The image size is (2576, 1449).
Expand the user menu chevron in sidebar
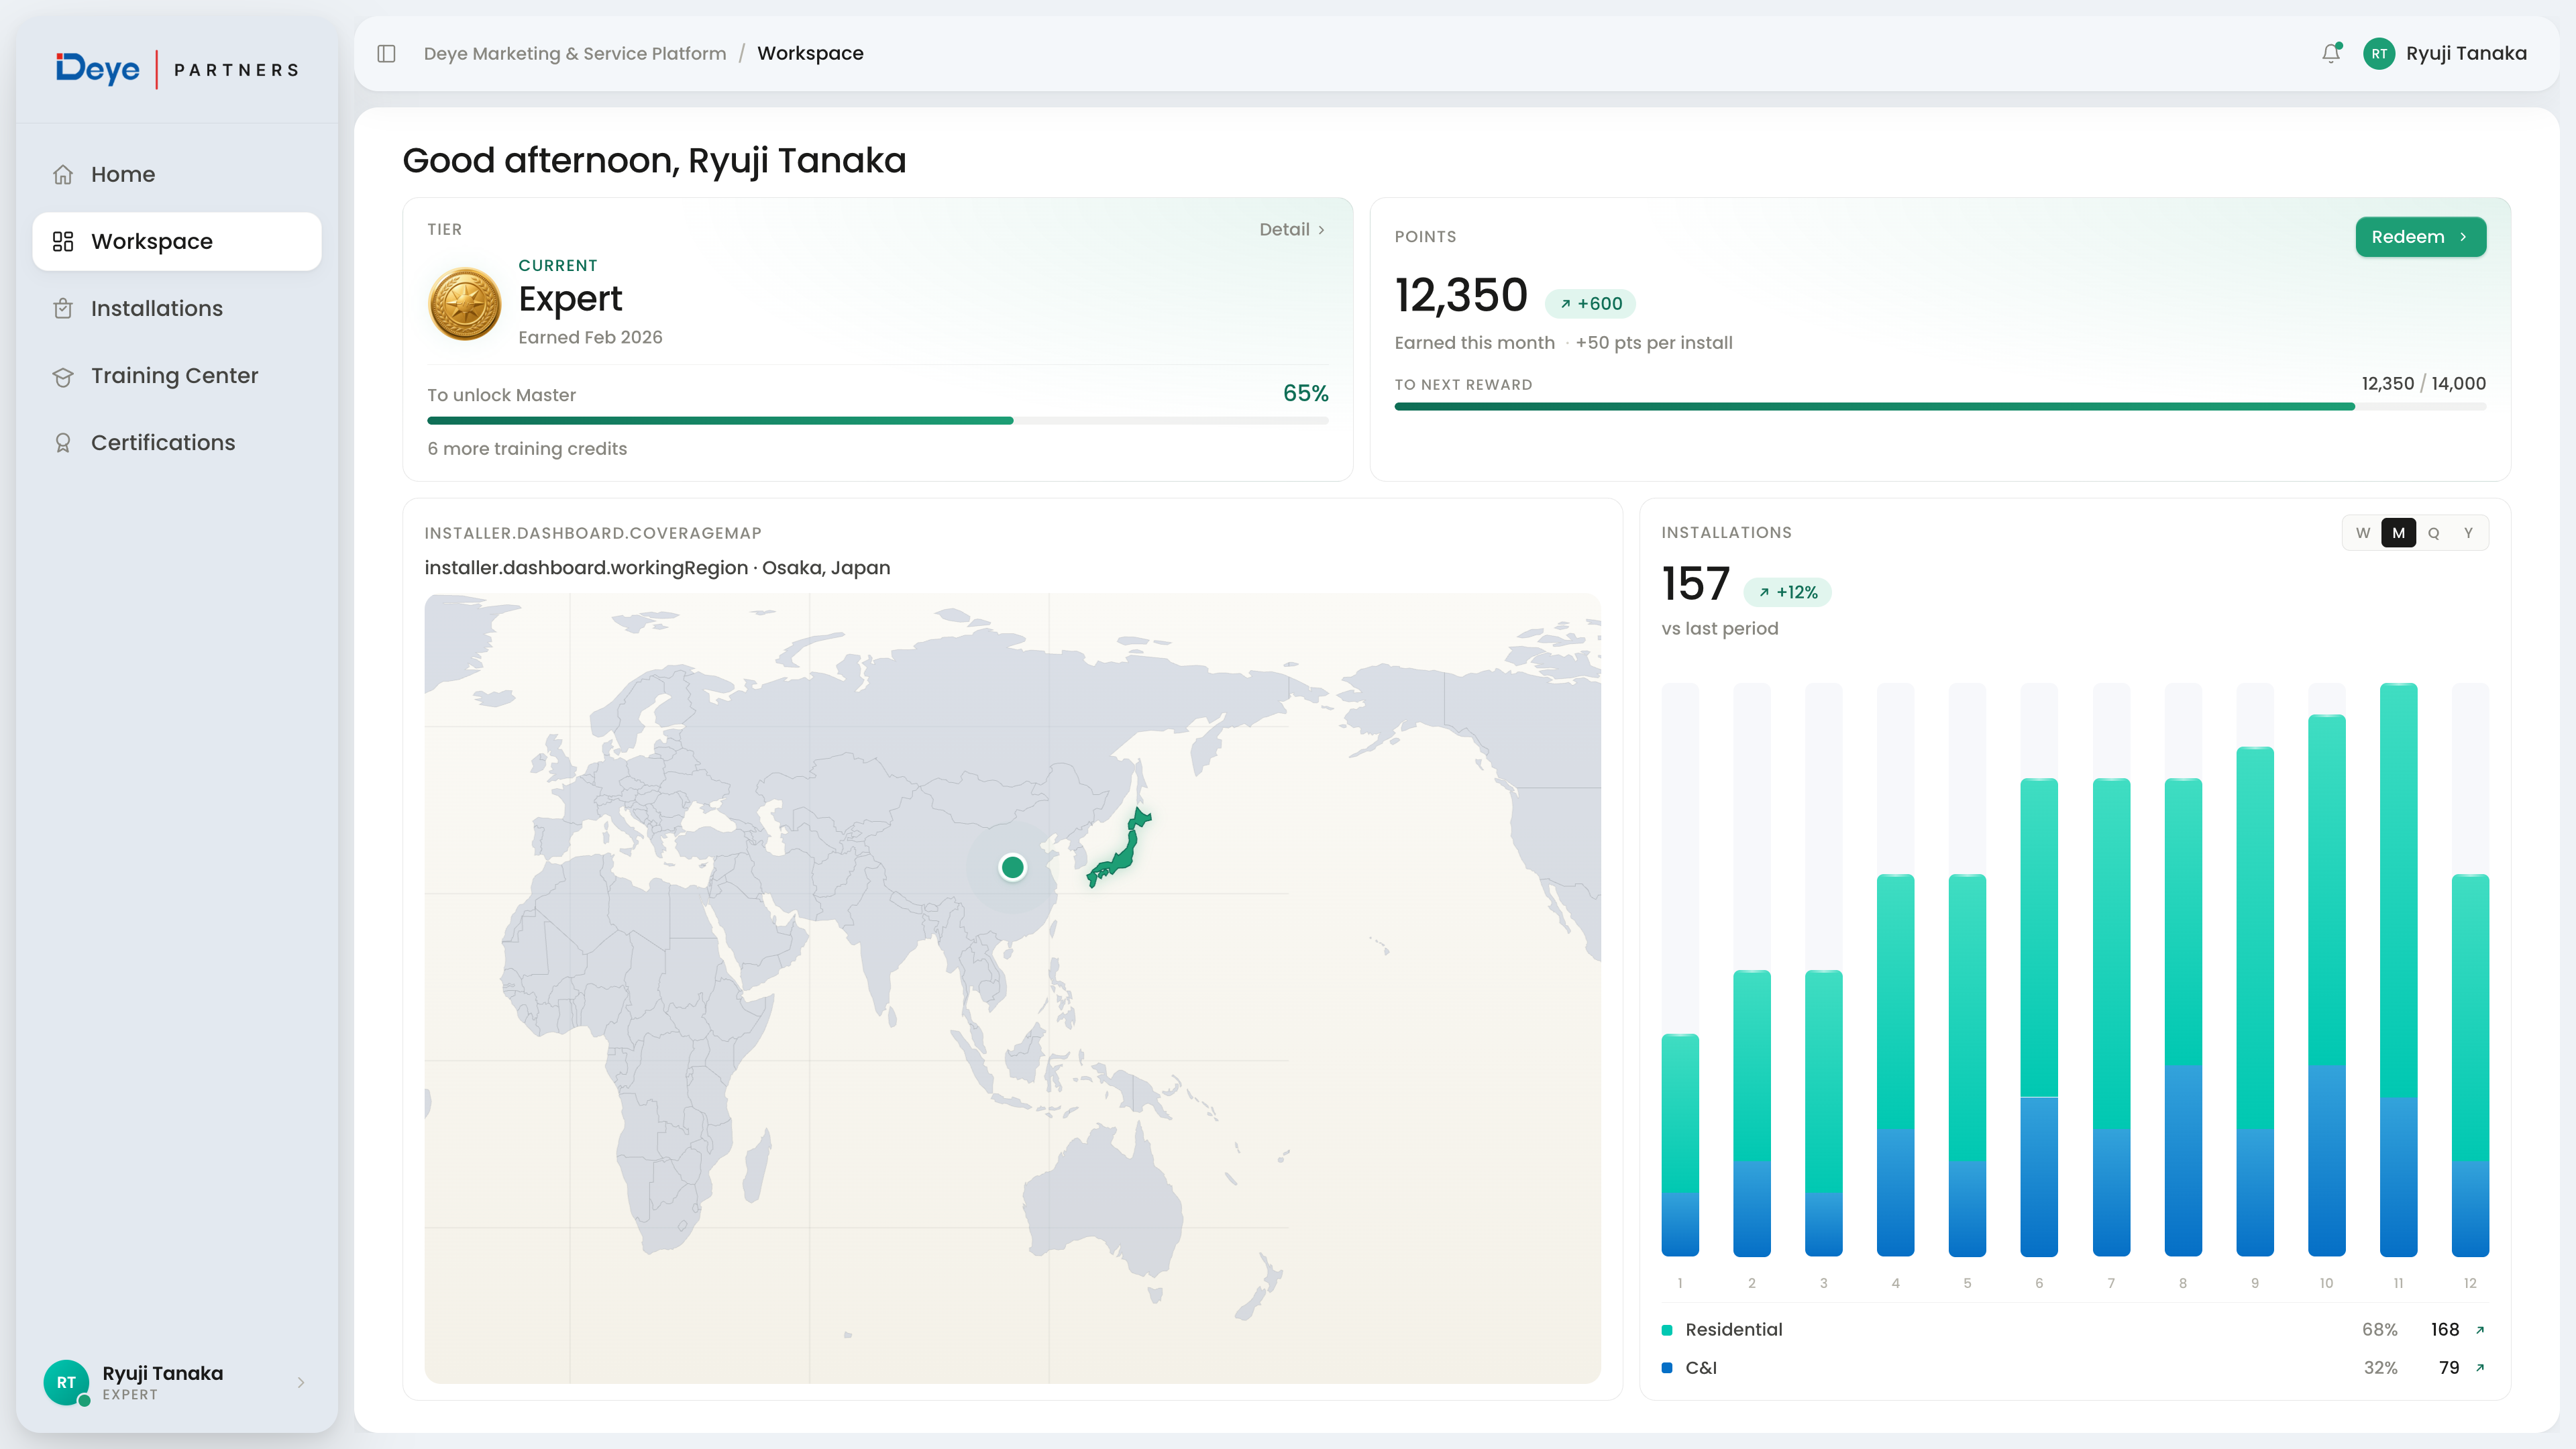301,1382
